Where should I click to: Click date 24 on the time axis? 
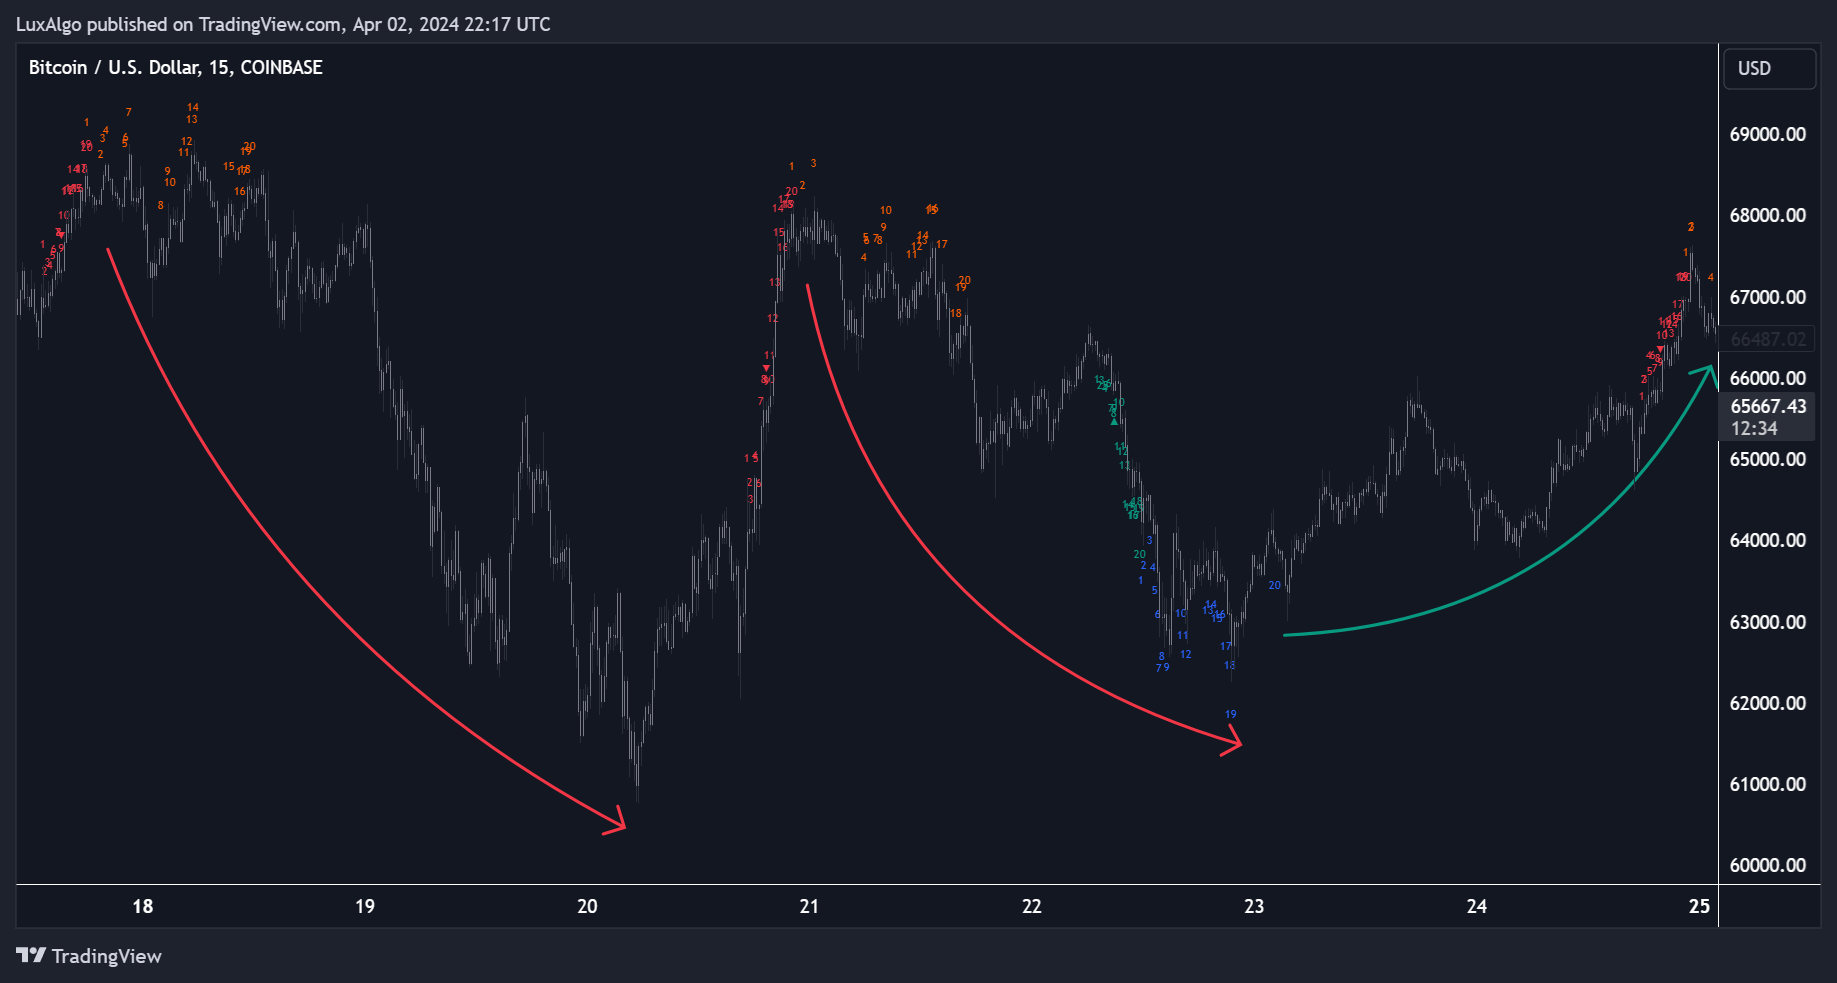point(1477,906)
